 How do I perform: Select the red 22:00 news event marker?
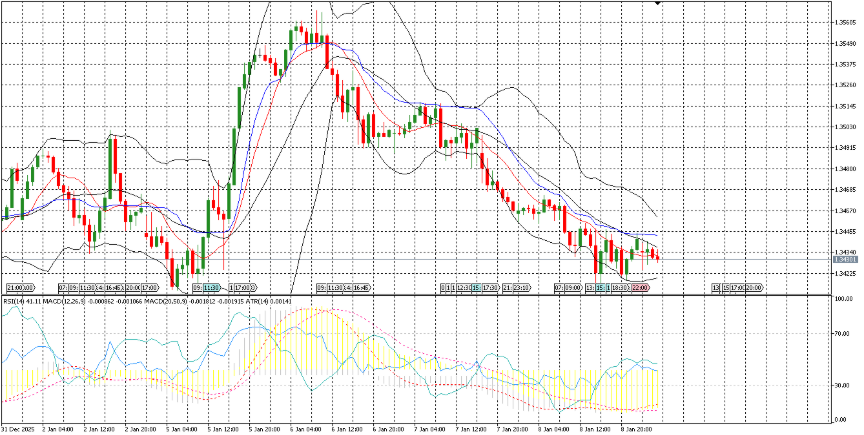pyautogui.click(x=641, y=288)
